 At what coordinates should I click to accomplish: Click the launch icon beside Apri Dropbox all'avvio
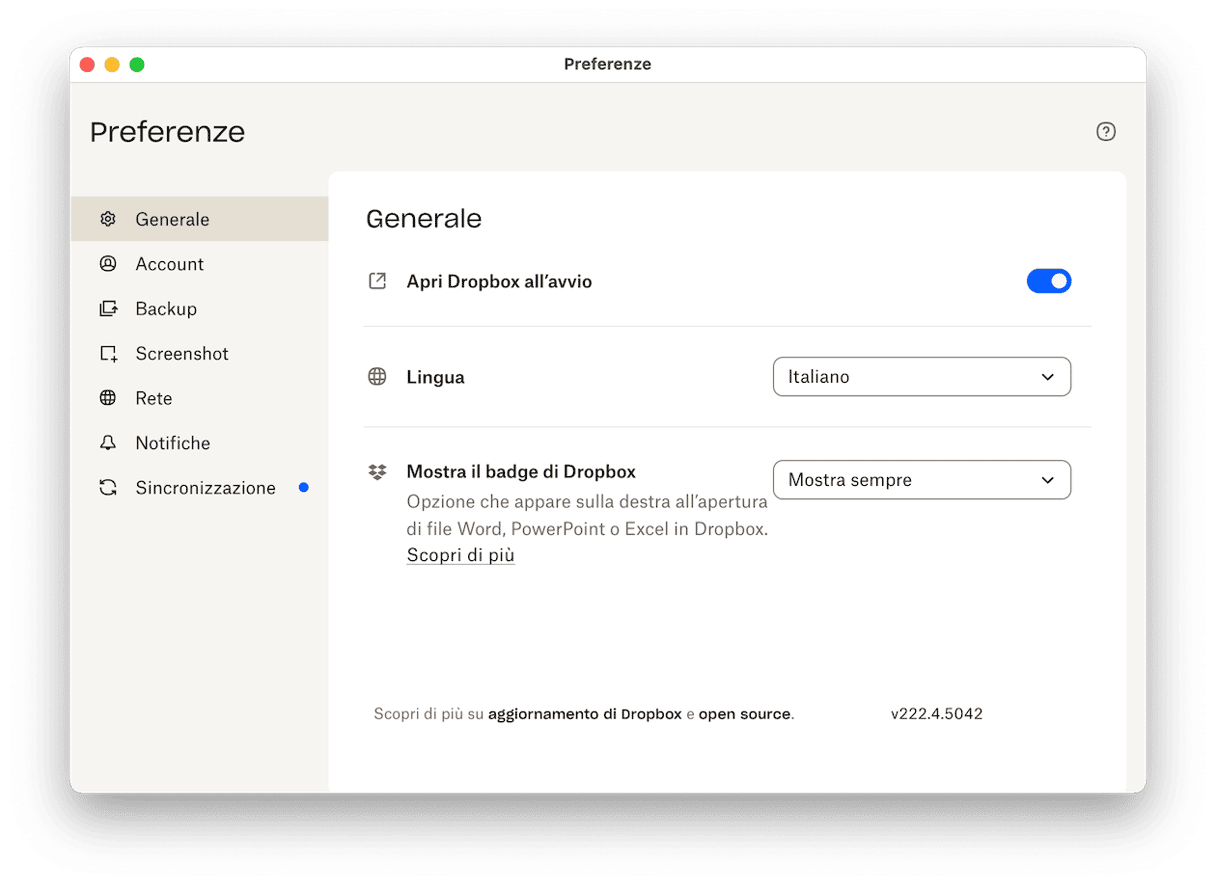(377, 281)
